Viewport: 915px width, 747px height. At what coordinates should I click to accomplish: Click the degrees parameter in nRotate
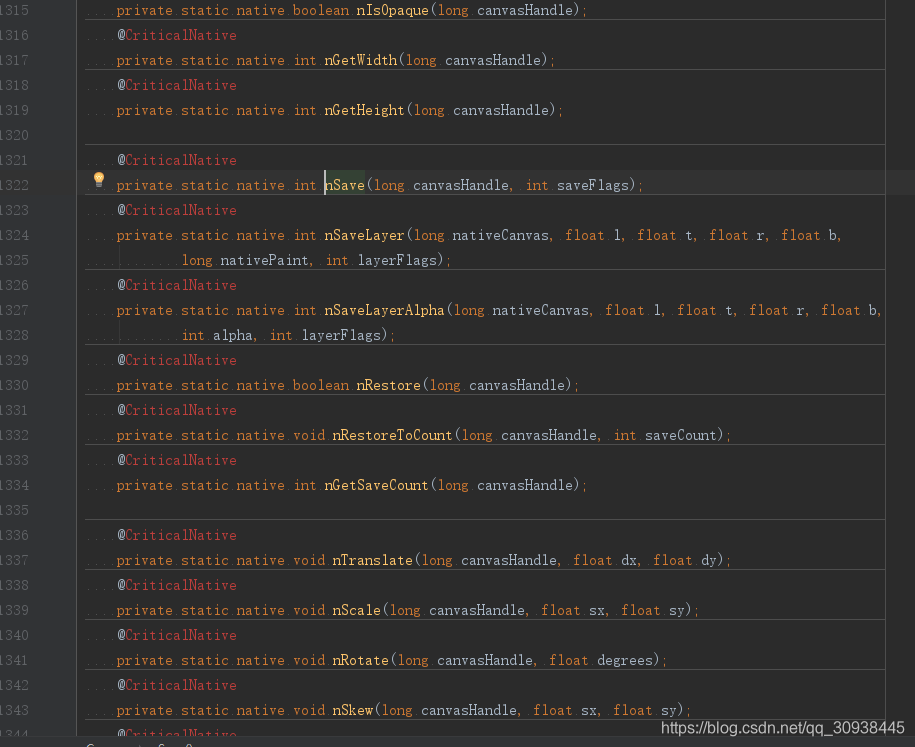[624, 660]
